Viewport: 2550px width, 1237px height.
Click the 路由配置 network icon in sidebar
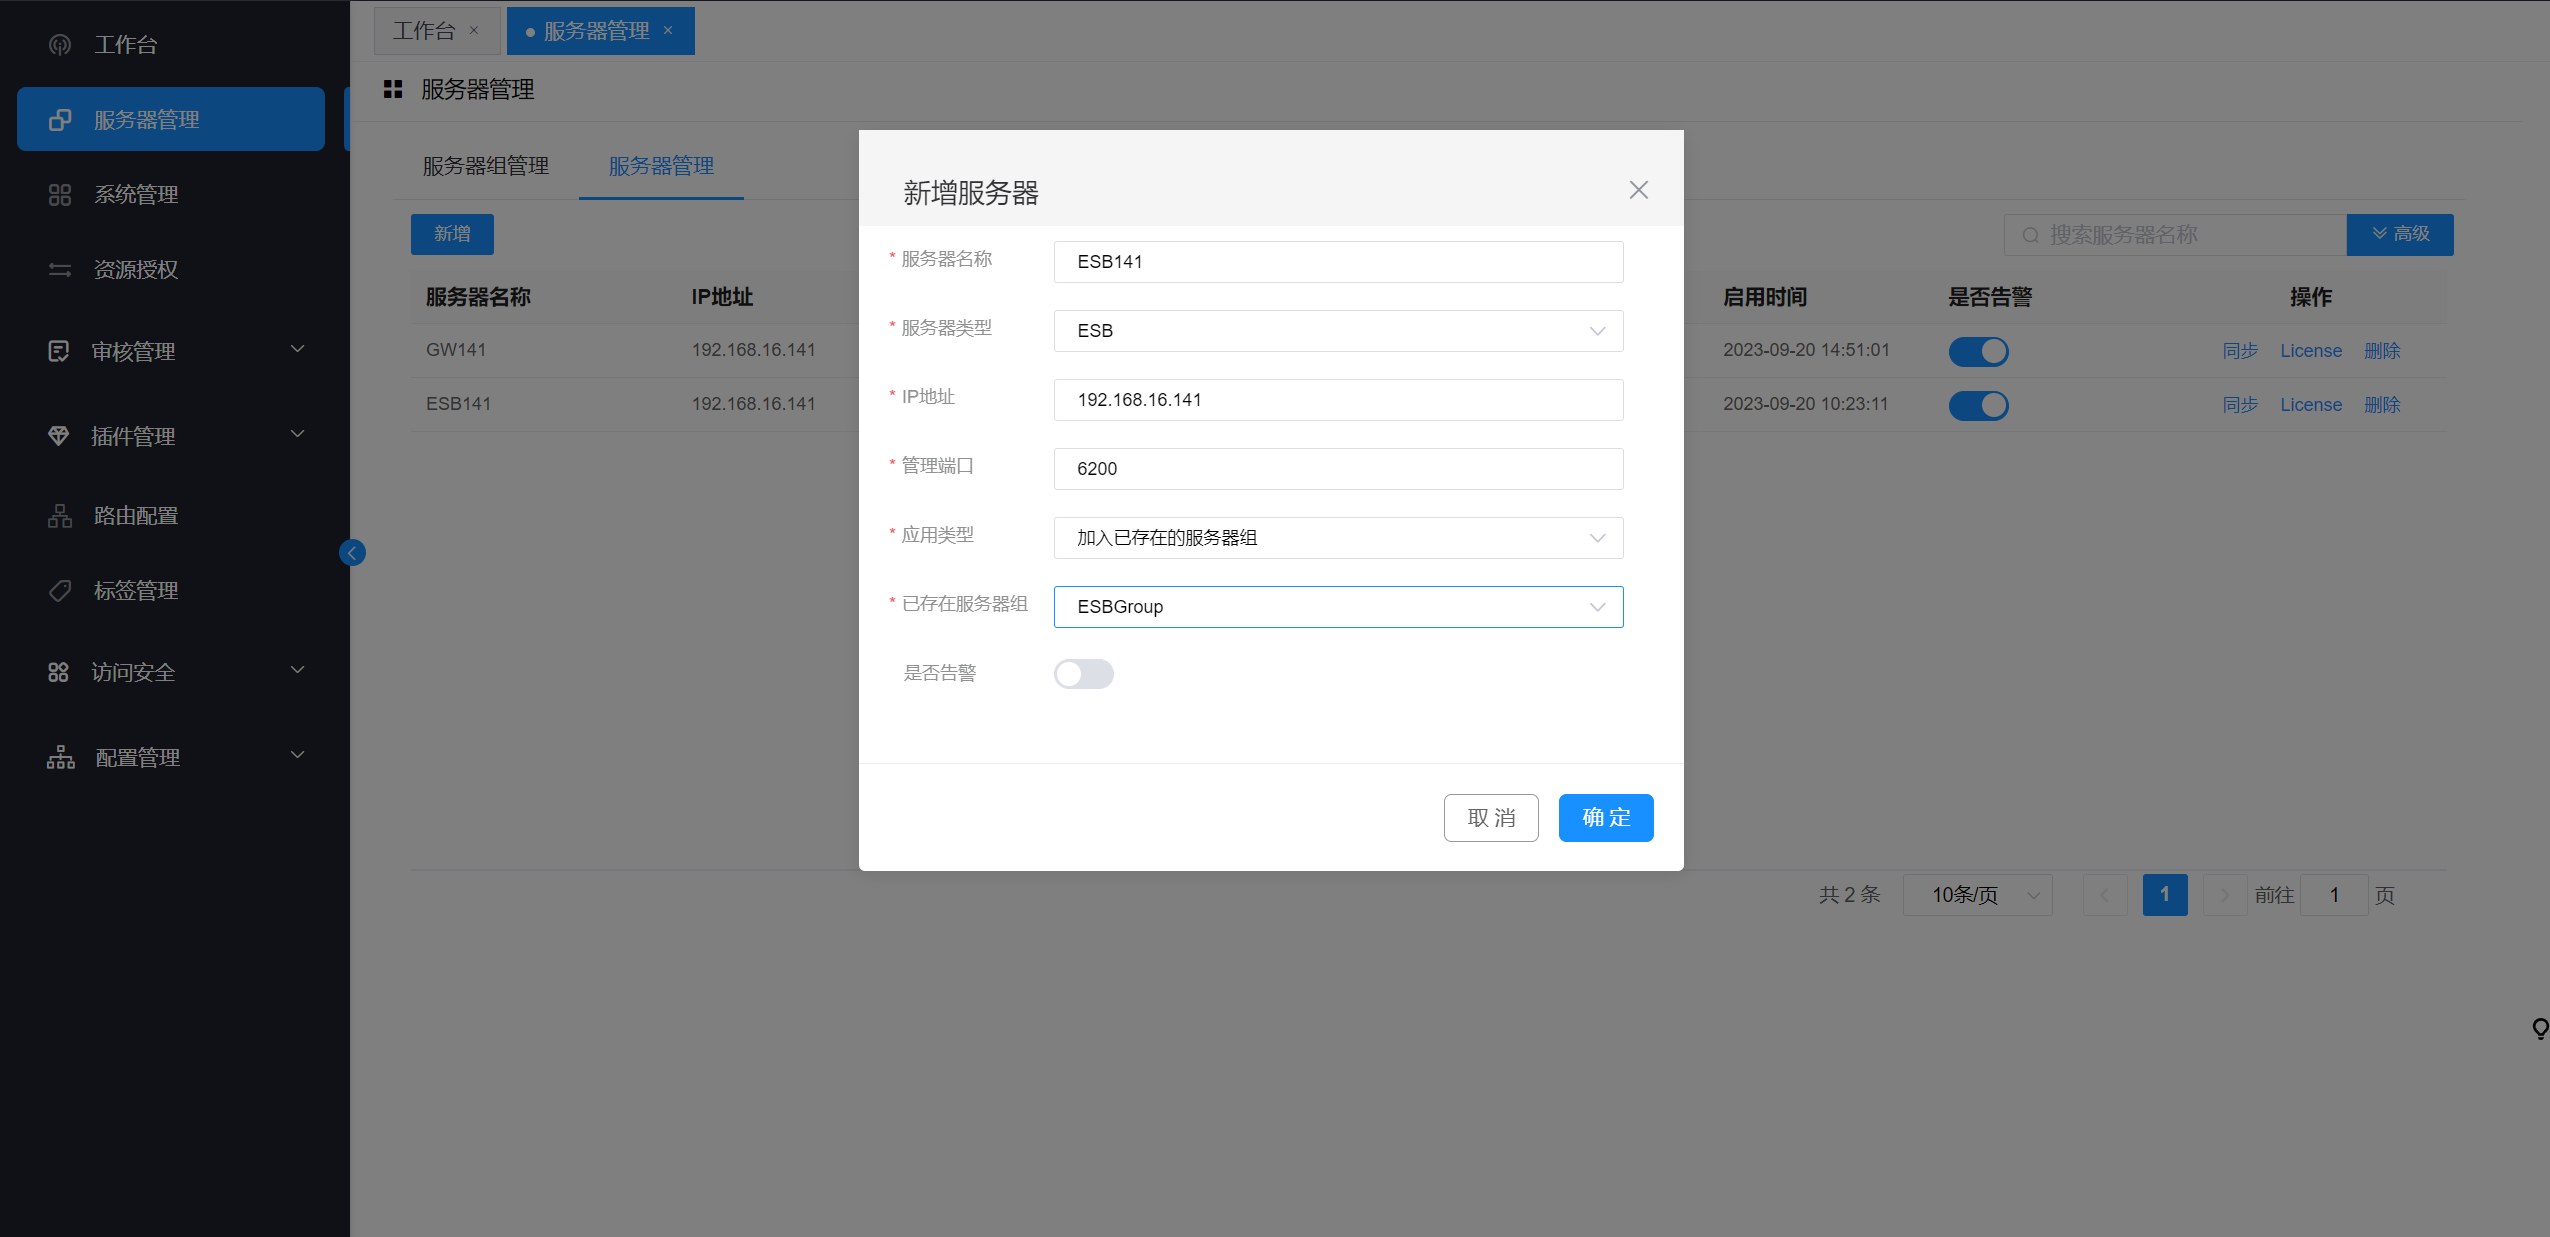tap(60, 516)
